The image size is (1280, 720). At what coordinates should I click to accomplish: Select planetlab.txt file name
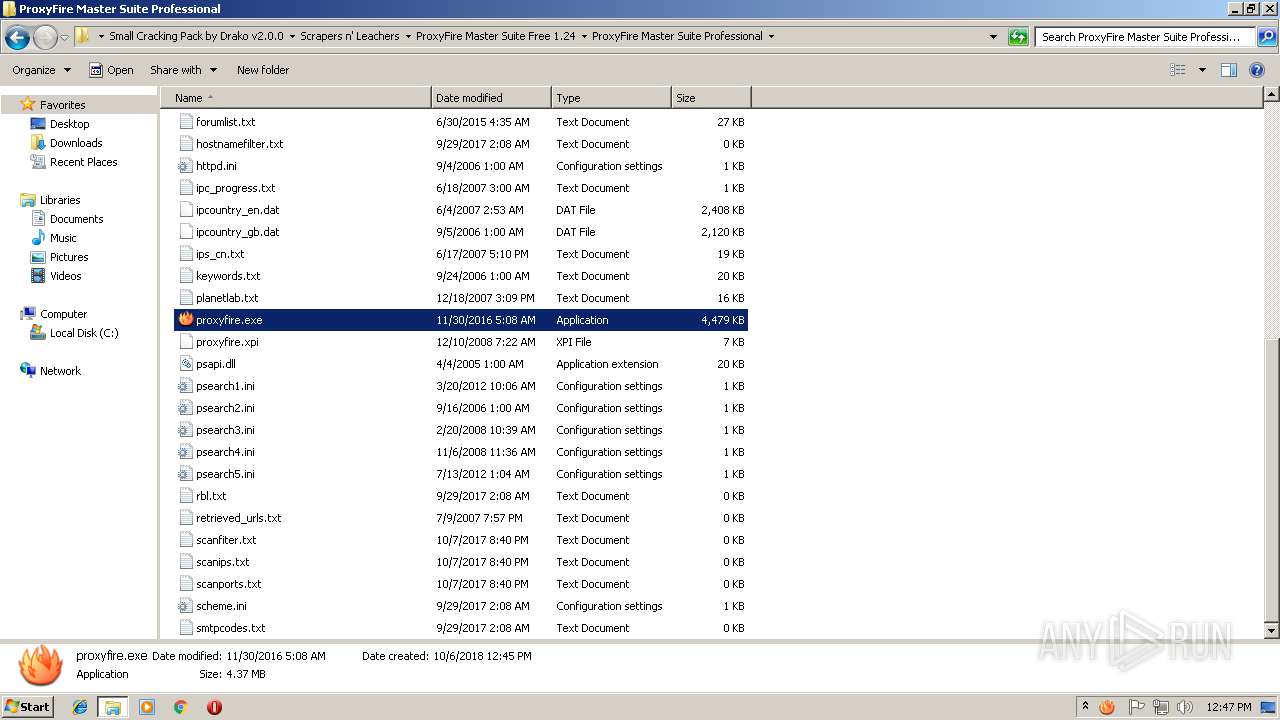point(227,298)
